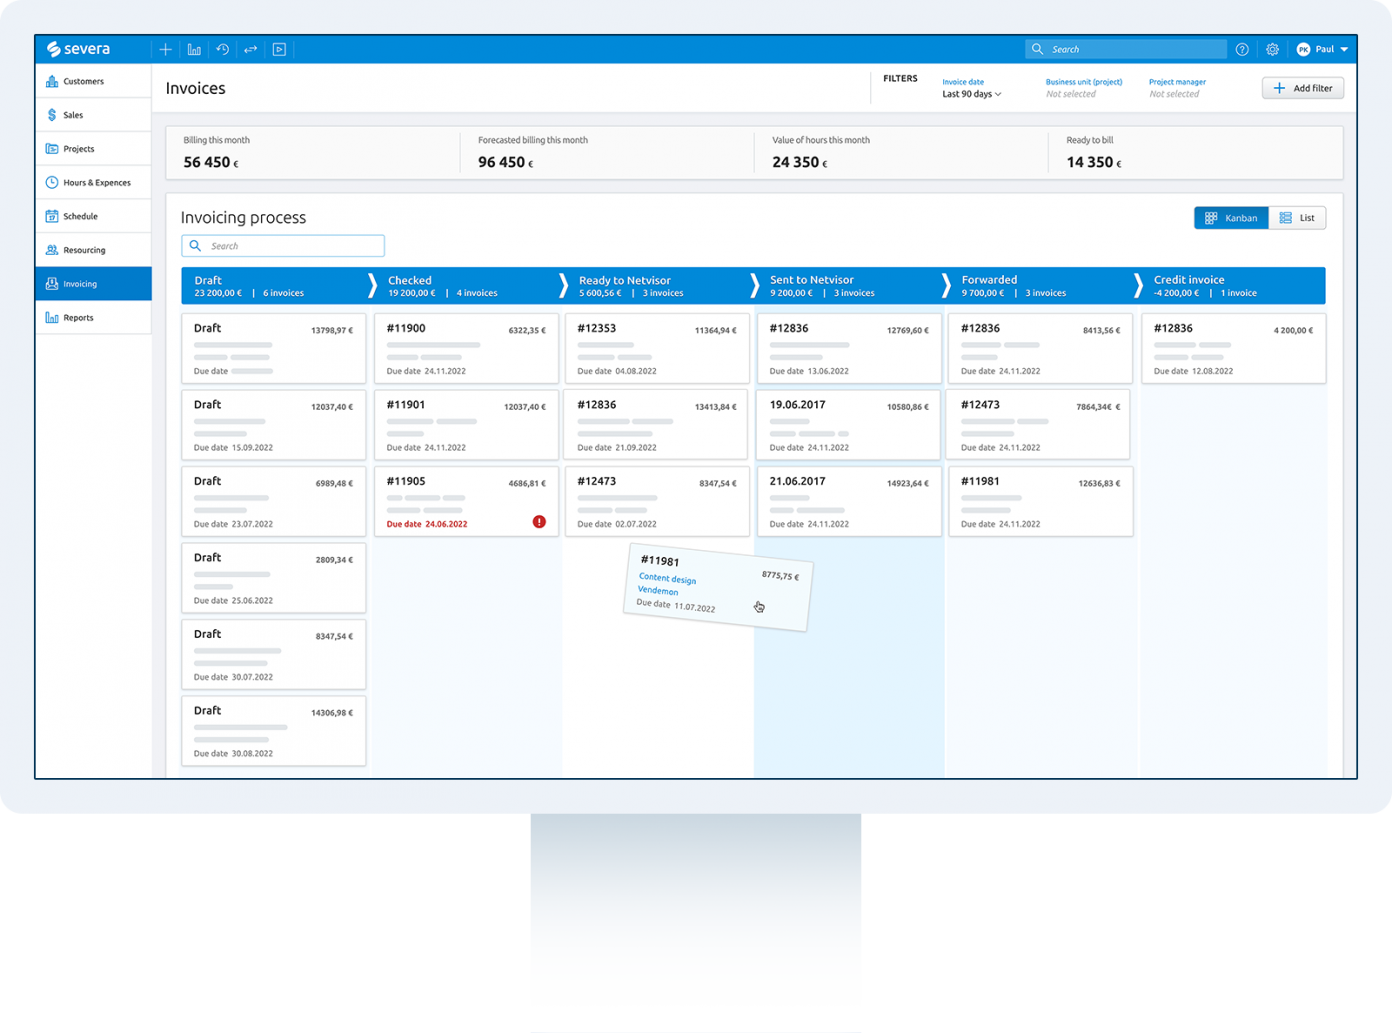This screenshot has width=1392, height=1033.
Task: Open the Vendemon link on card #11981
Action: pyautogui.click(x=658, y=591)
